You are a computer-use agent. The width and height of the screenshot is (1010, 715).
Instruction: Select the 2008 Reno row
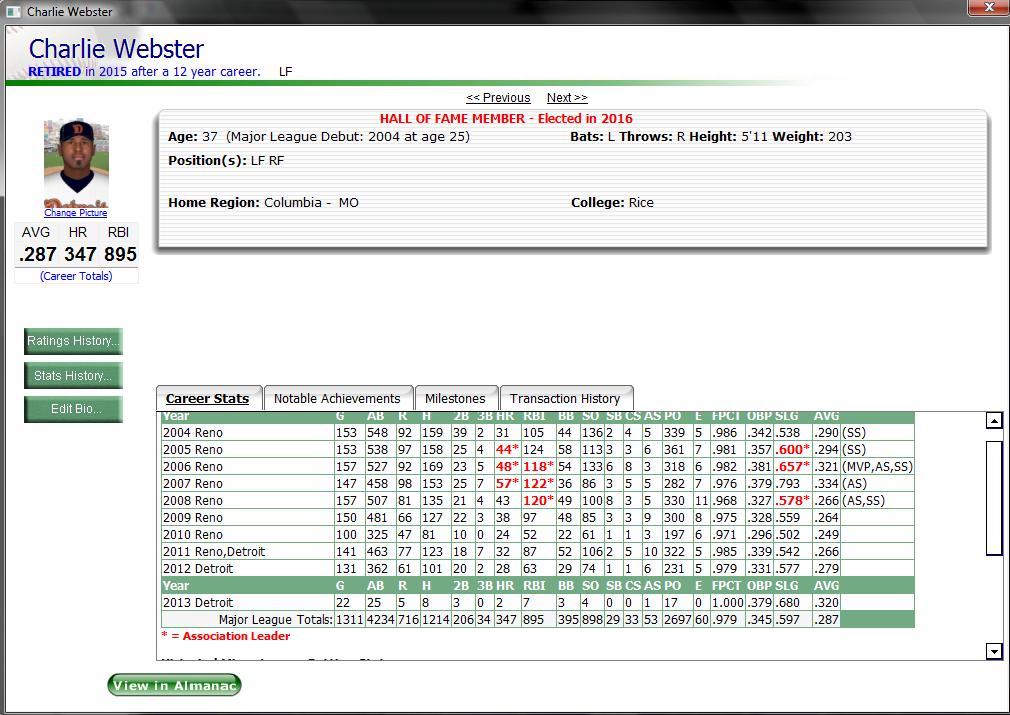[x=537, y=500]
